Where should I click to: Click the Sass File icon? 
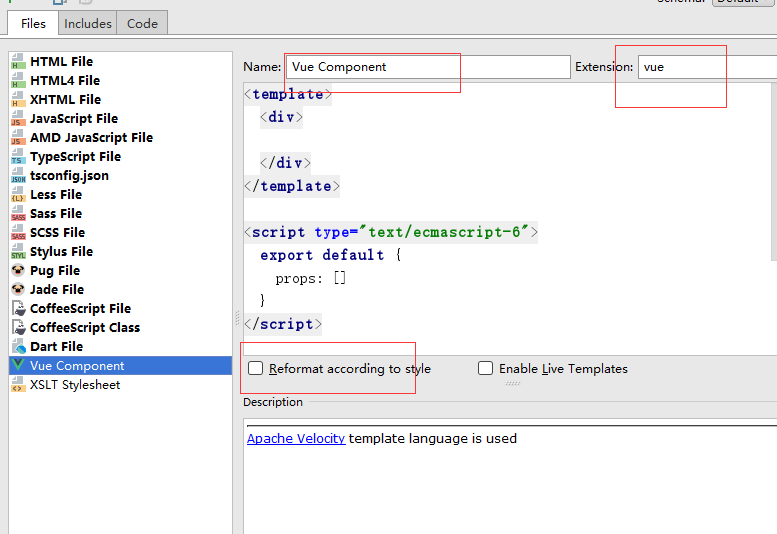18,214
